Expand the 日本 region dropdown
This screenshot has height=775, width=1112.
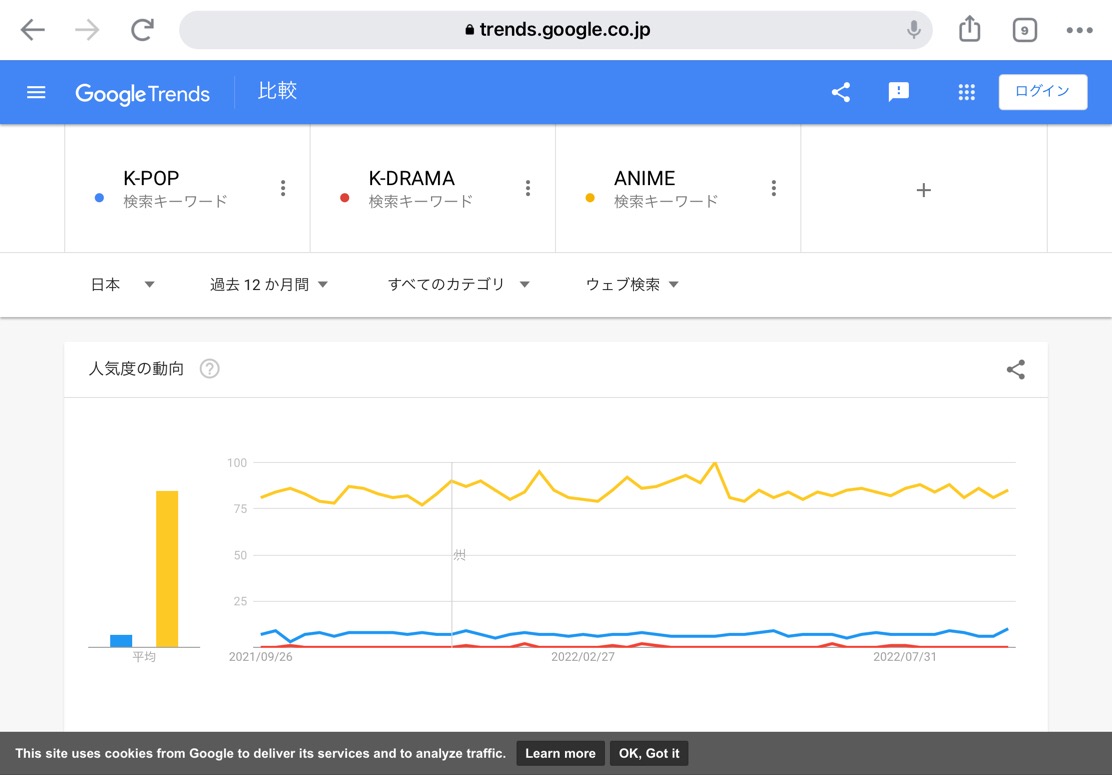122,285
